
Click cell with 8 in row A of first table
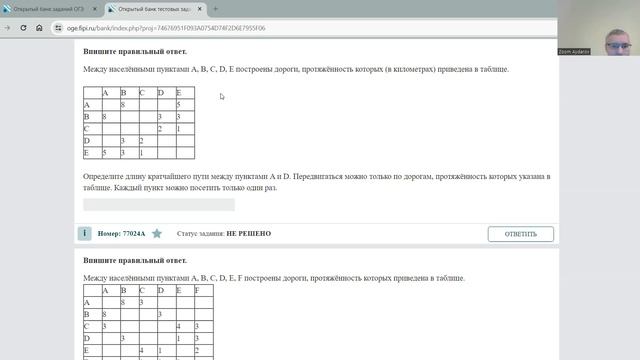pos(129,105)
